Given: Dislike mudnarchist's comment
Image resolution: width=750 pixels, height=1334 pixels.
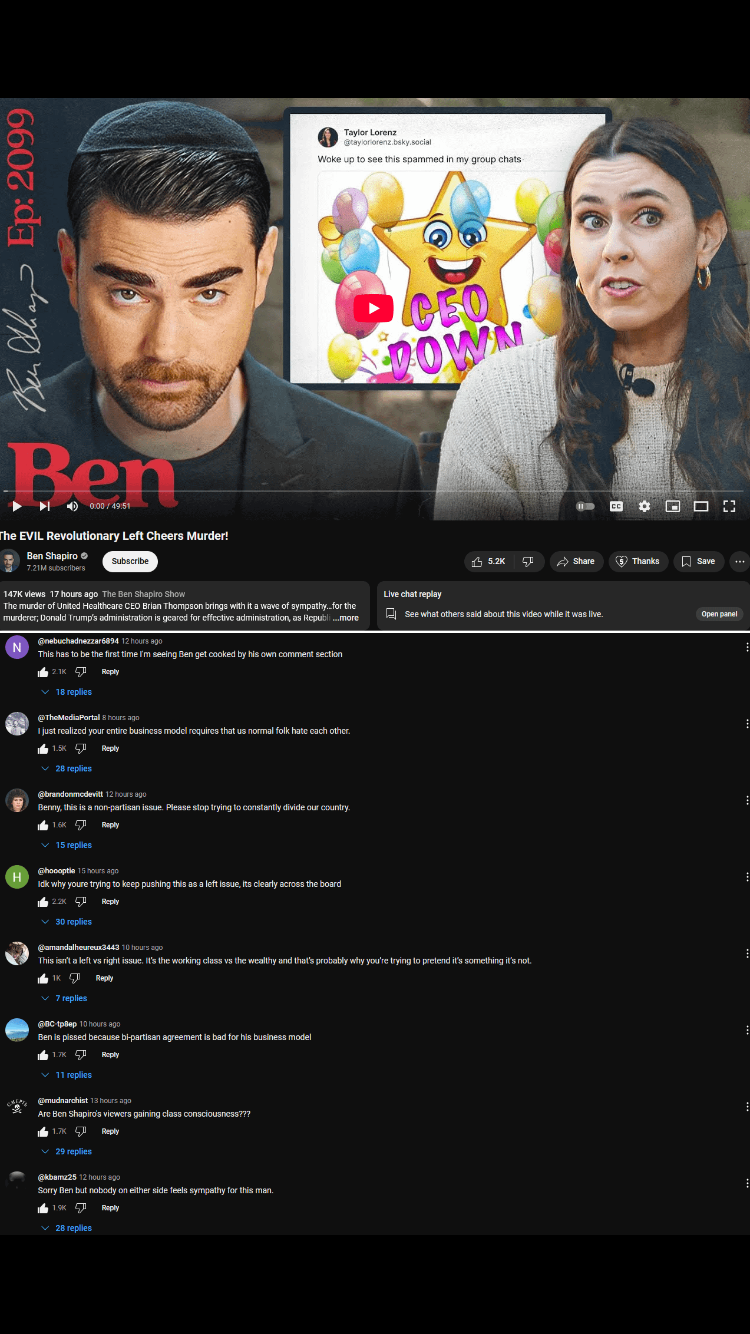Looking at the screenshot, I should coord(81,1131).
